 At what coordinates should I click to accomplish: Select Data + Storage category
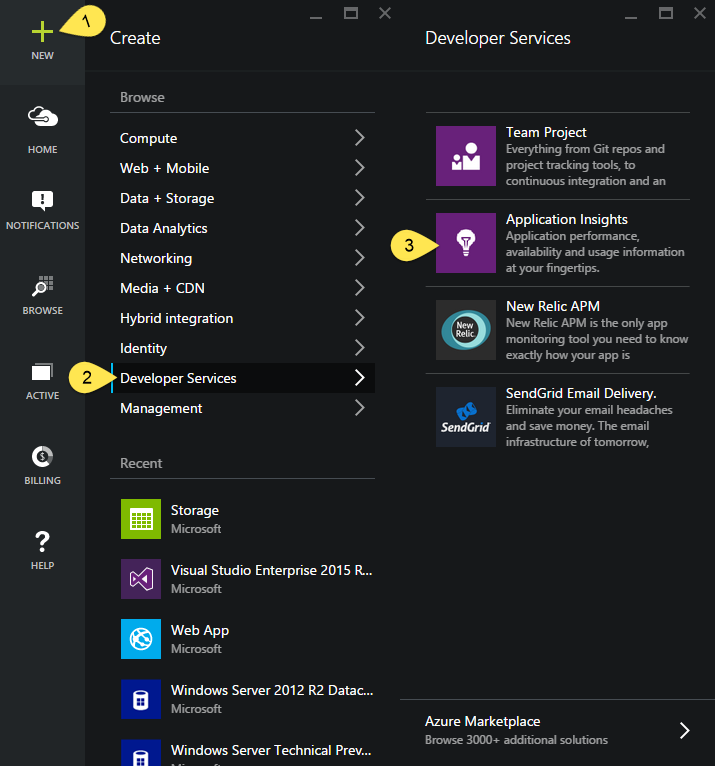click(167, 198)
